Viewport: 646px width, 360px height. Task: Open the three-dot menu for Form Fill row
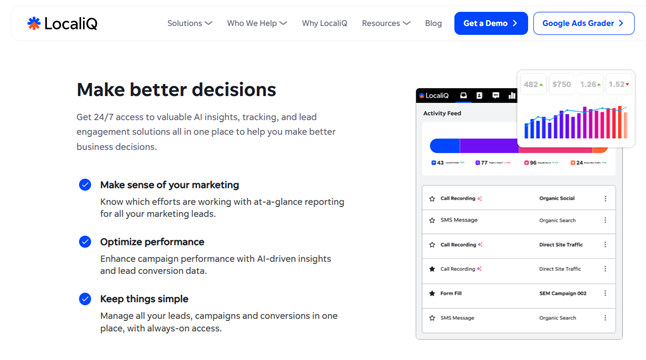point(605,293)
